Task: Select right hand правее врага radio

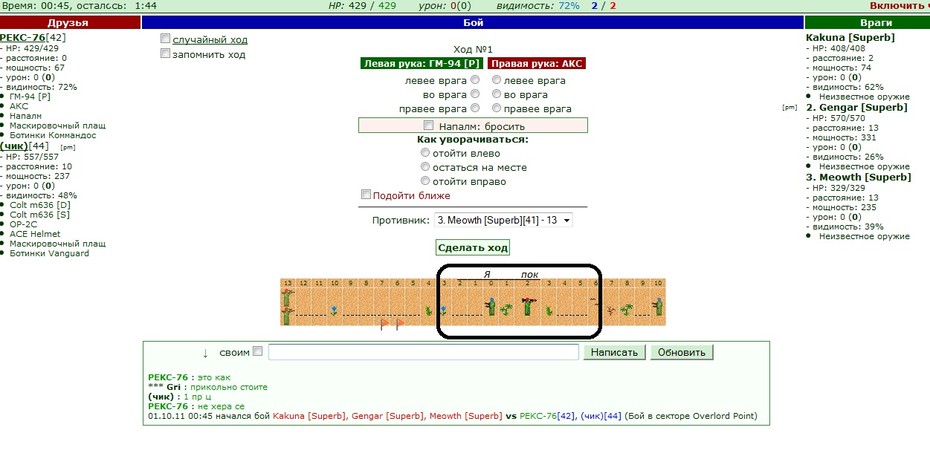Action: (x=496, y=108)
